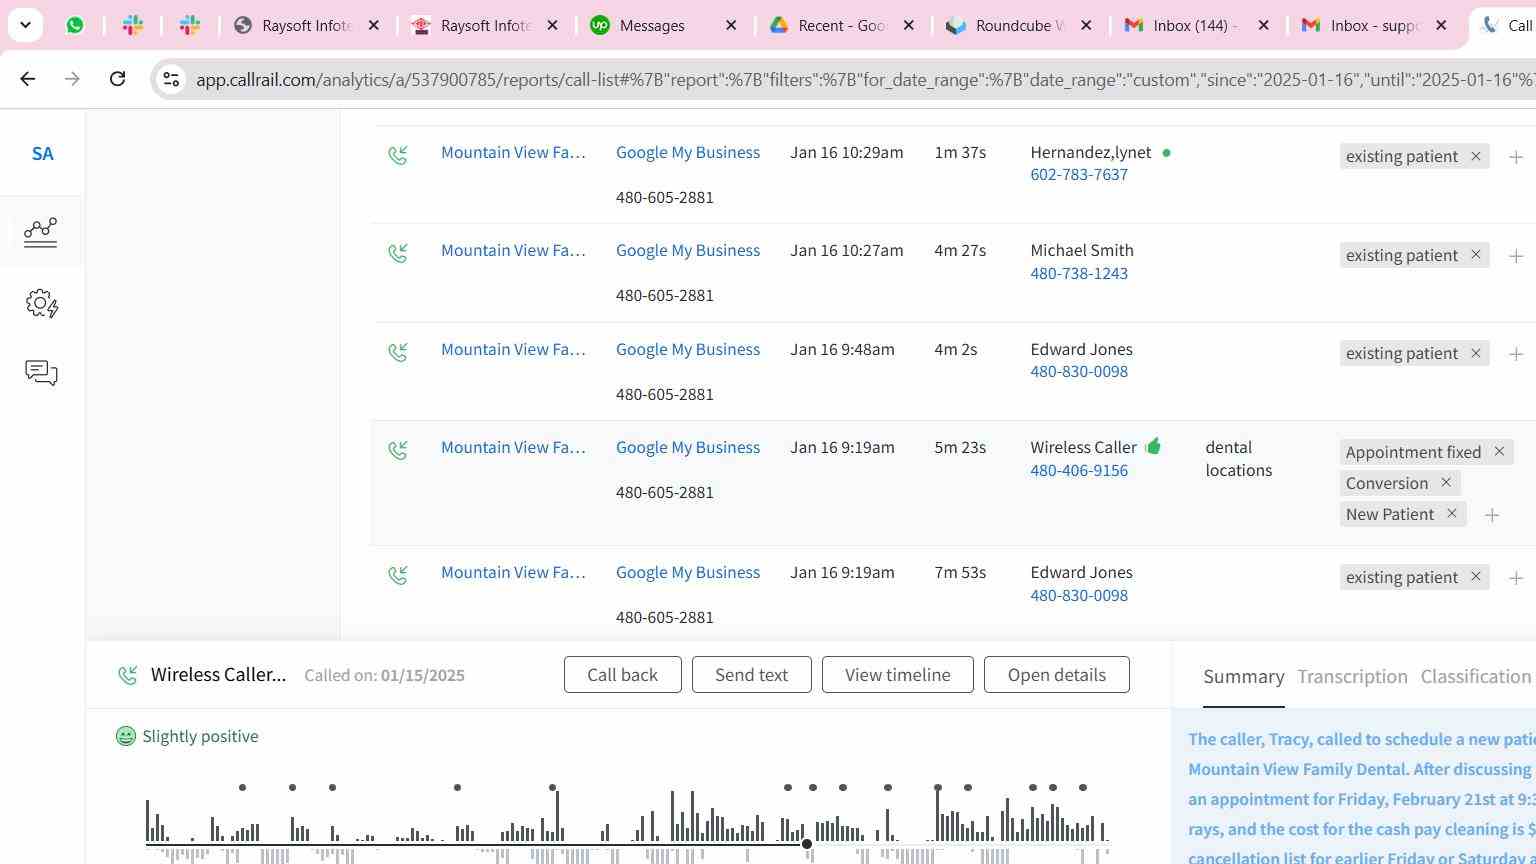Viewport: 1536px width, 864px height.
Task: Add a tag to Hernandez,lynet call
Action: pos(1516,157)
